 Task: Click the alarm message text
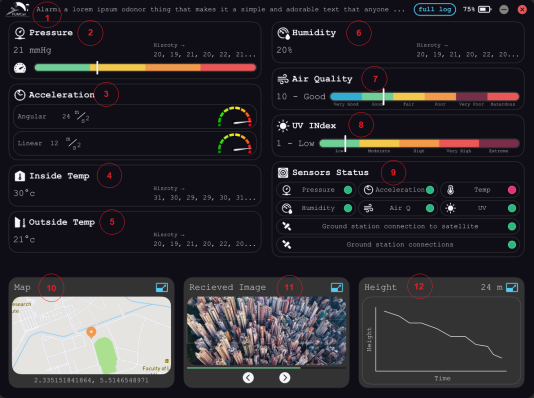(x=220, y=10)
